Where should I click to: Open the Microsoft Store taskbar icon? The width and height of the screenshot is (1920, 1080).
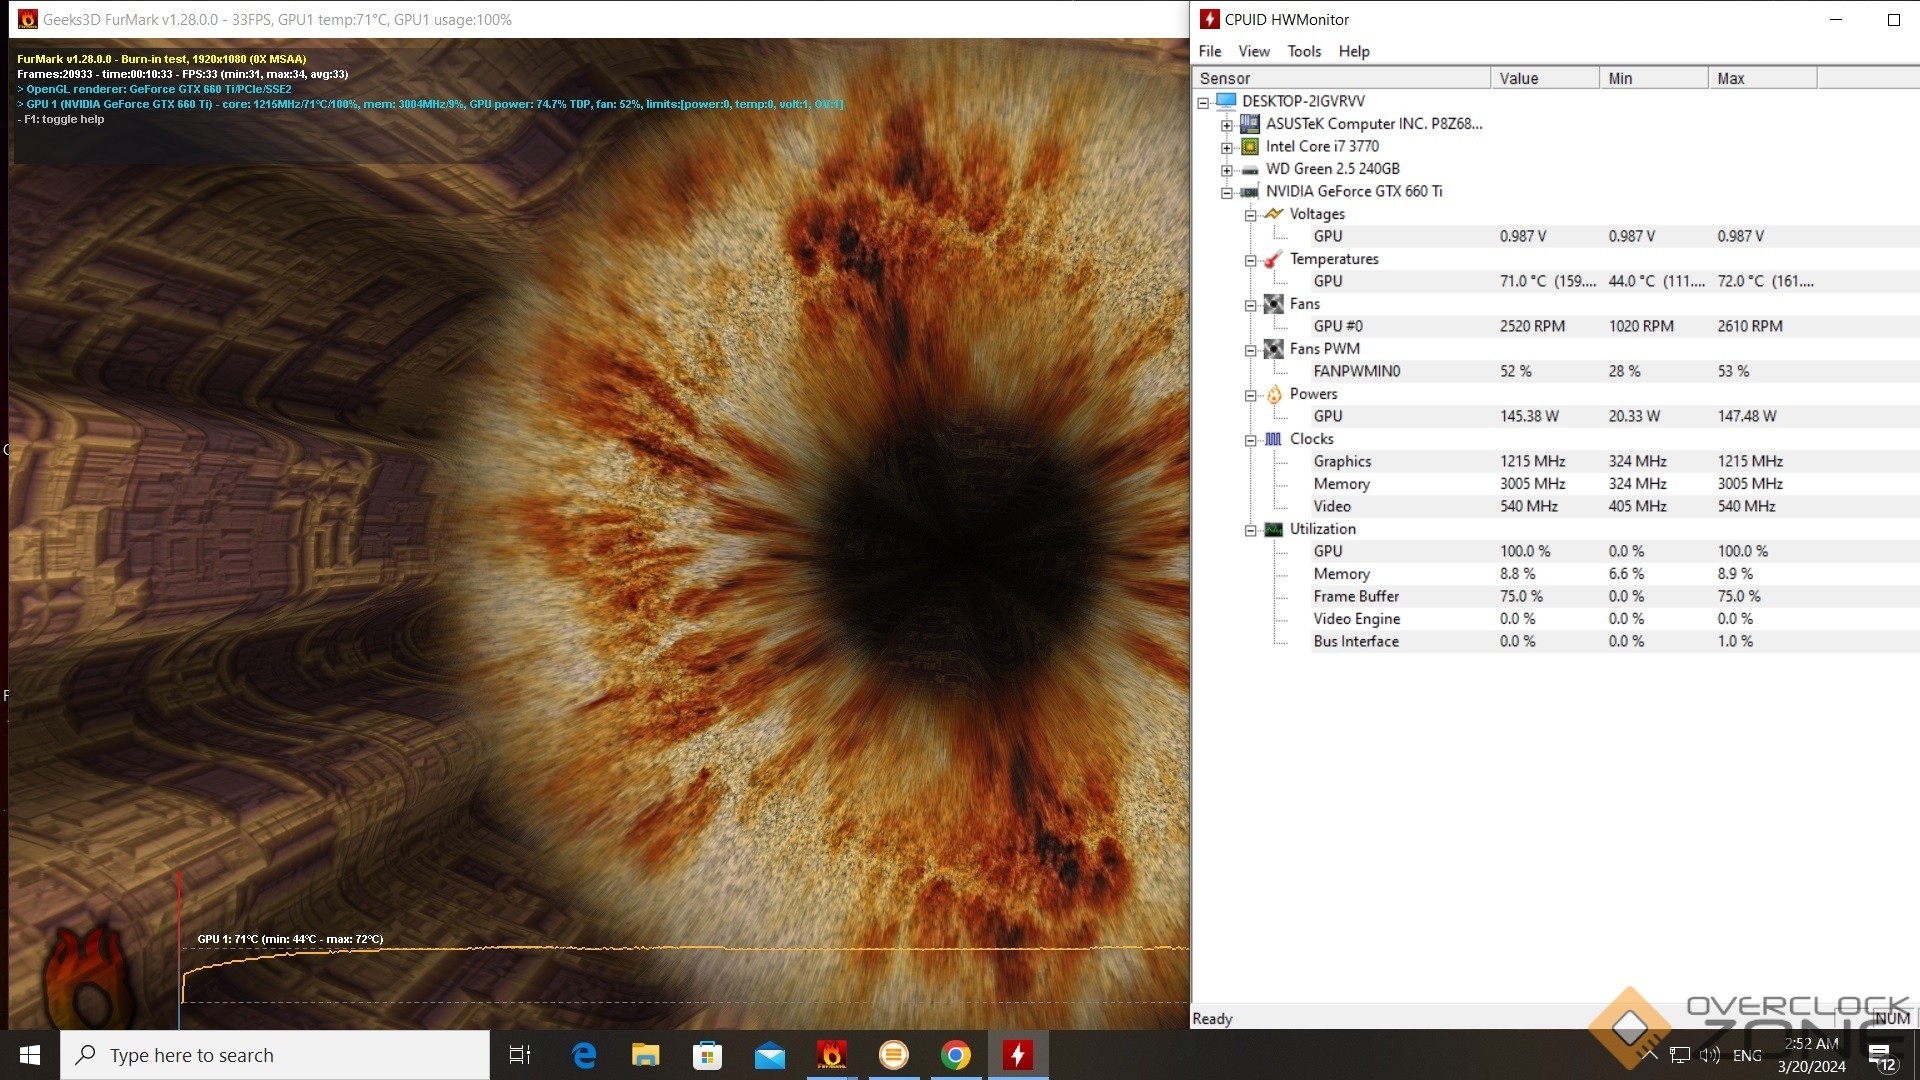707,1055
